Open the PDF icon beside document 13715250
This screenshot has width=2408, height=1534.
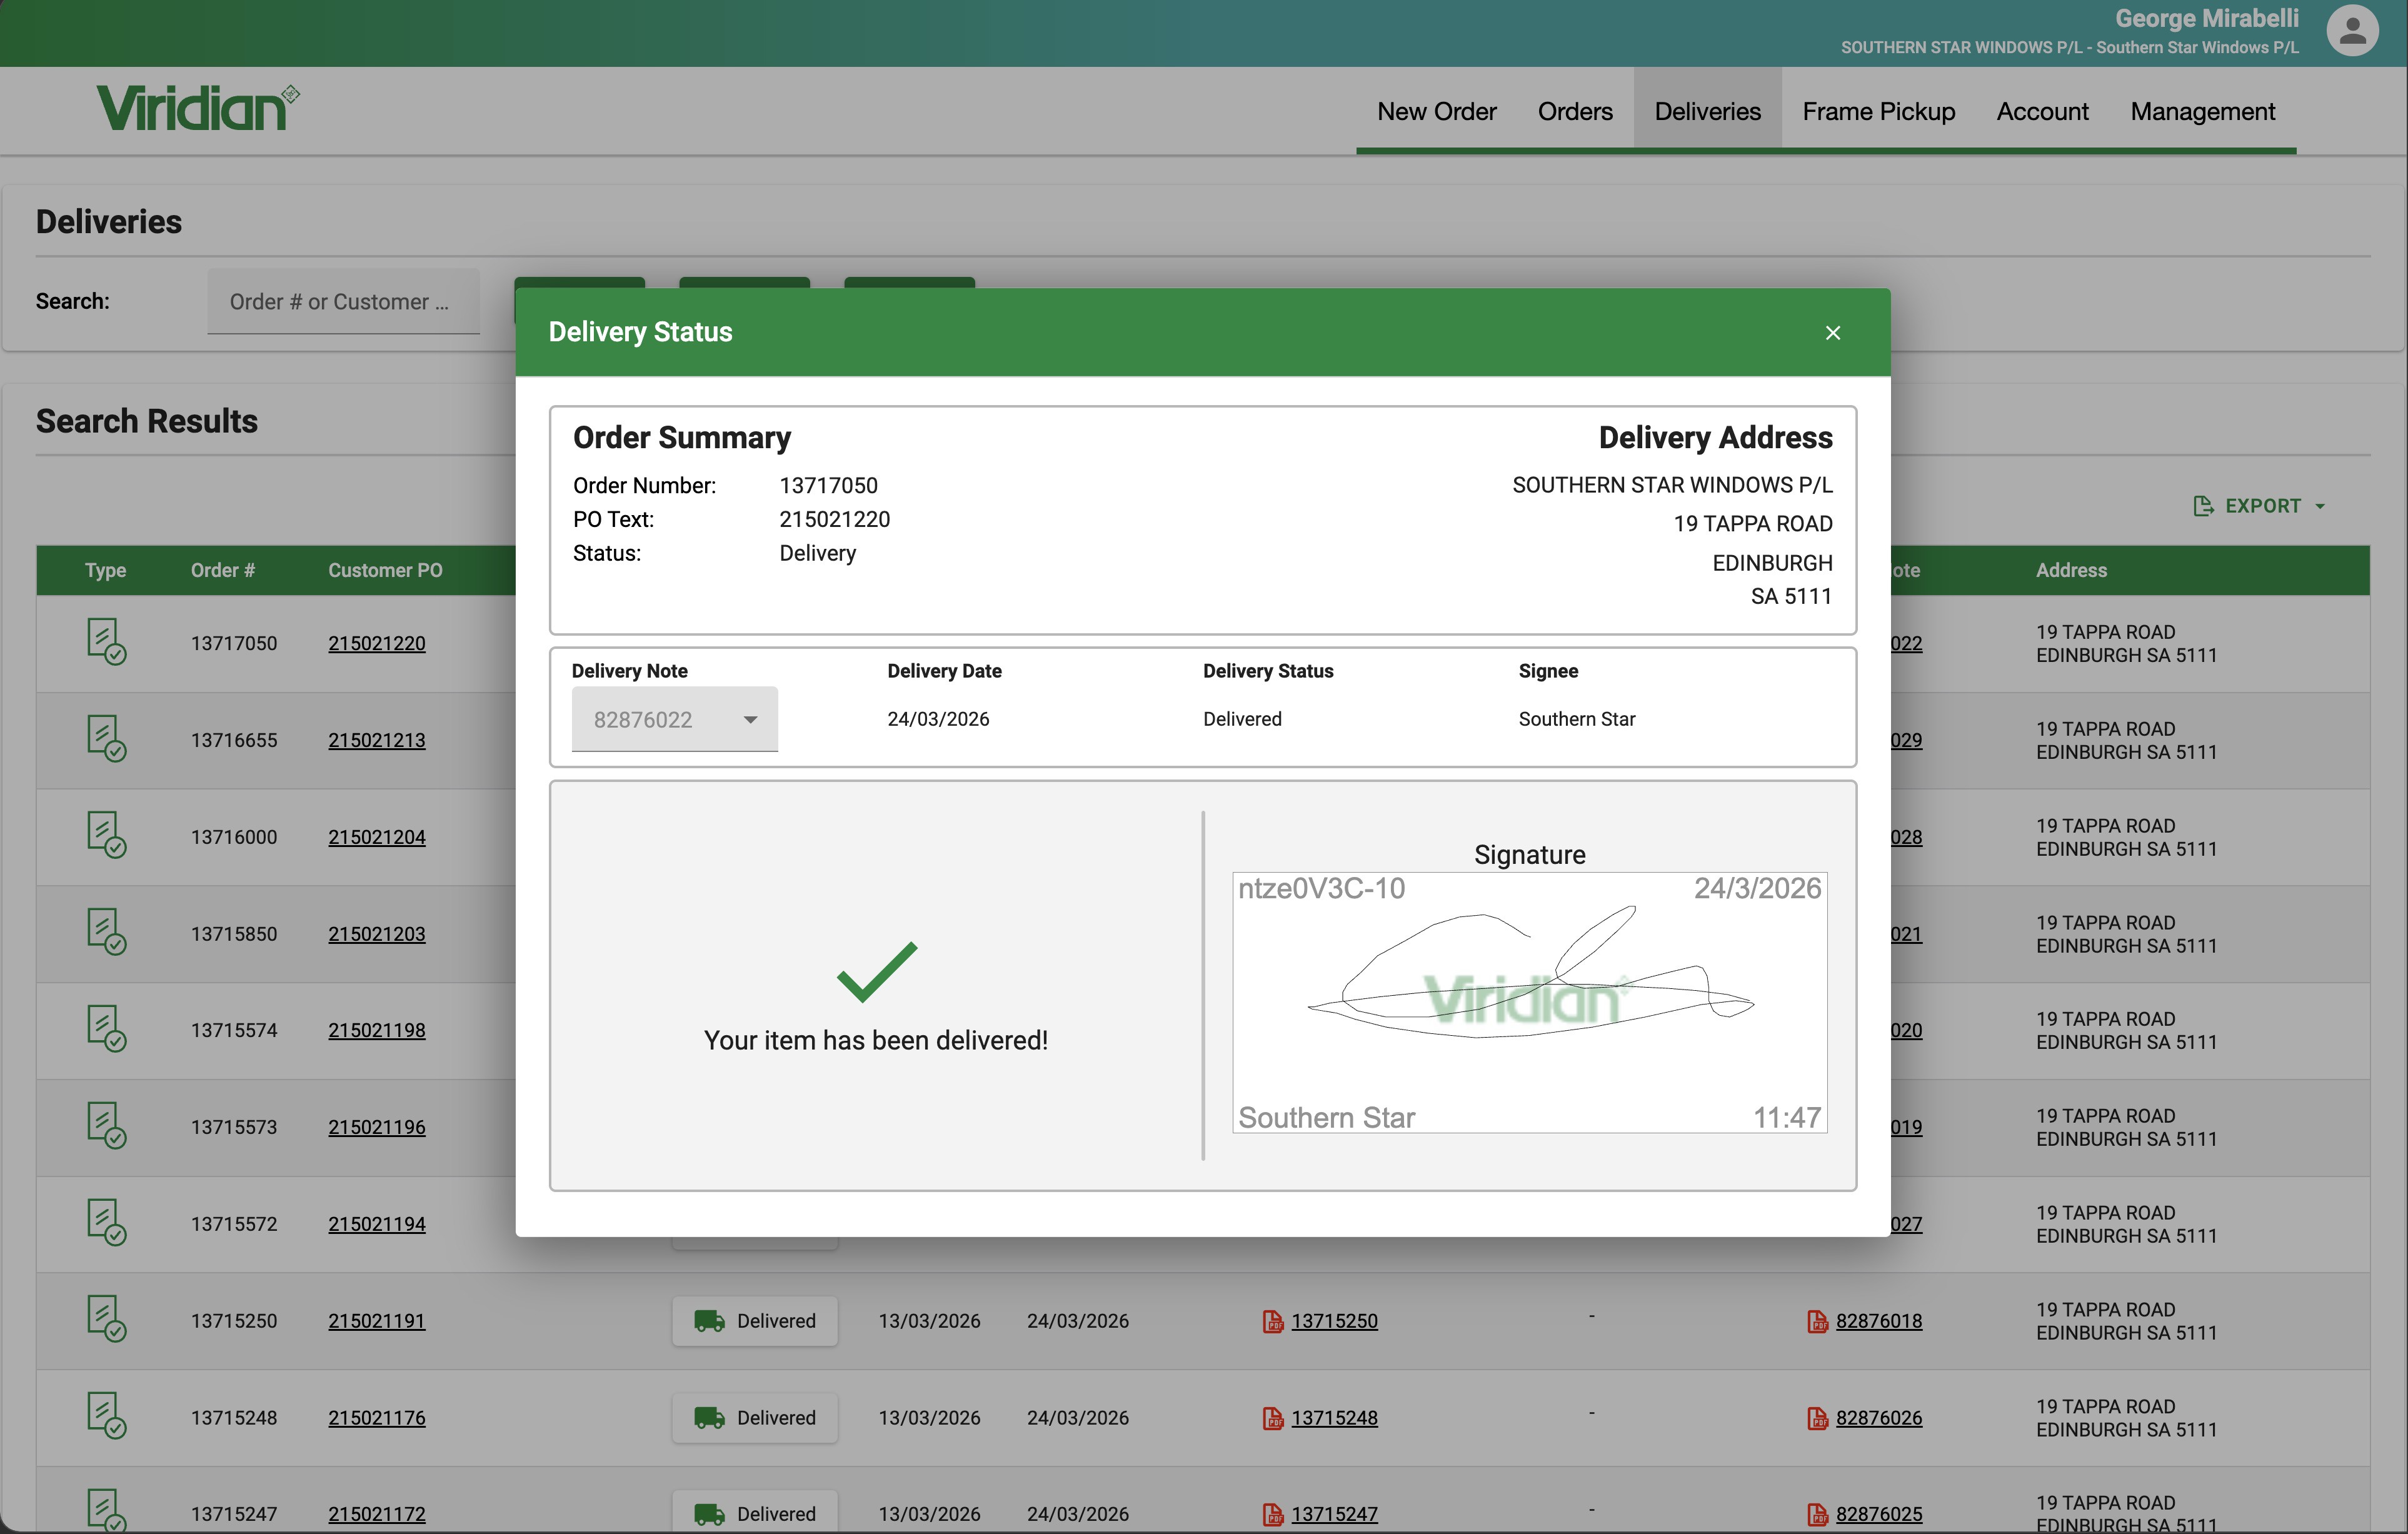click(1272, 1321)
